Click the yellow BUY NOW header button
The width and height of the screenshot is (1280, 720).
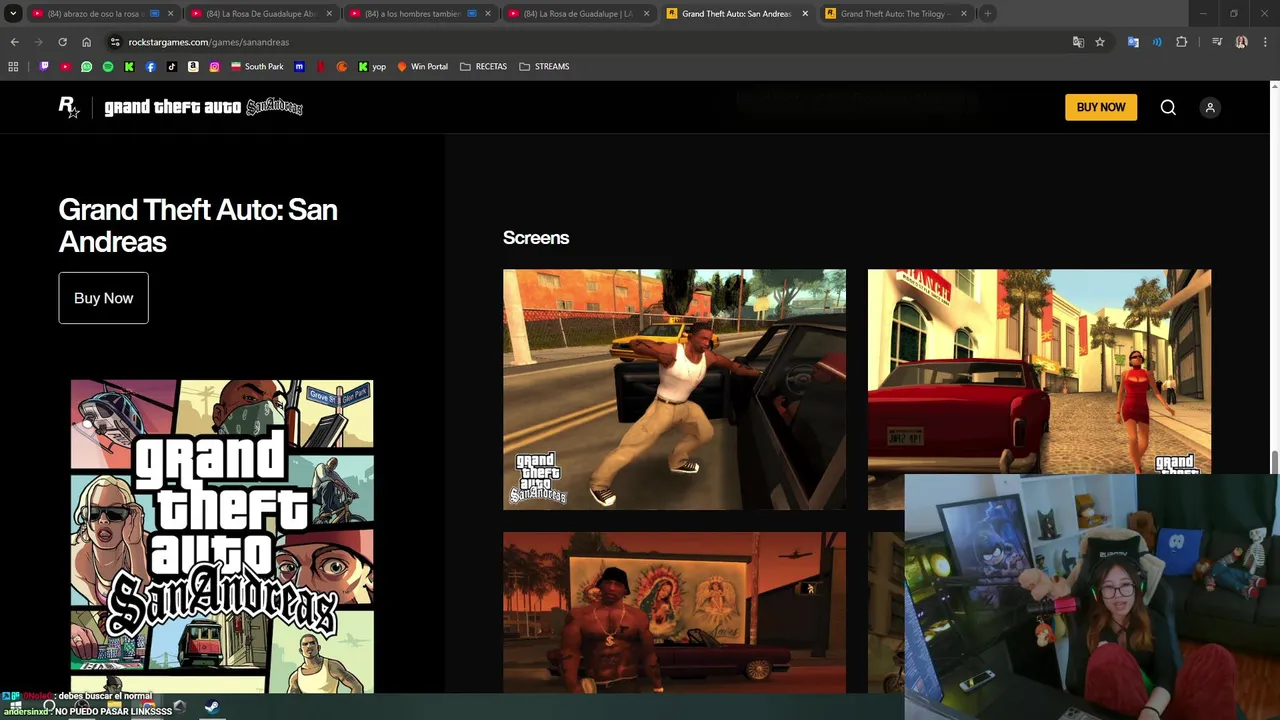(1101, 107)
